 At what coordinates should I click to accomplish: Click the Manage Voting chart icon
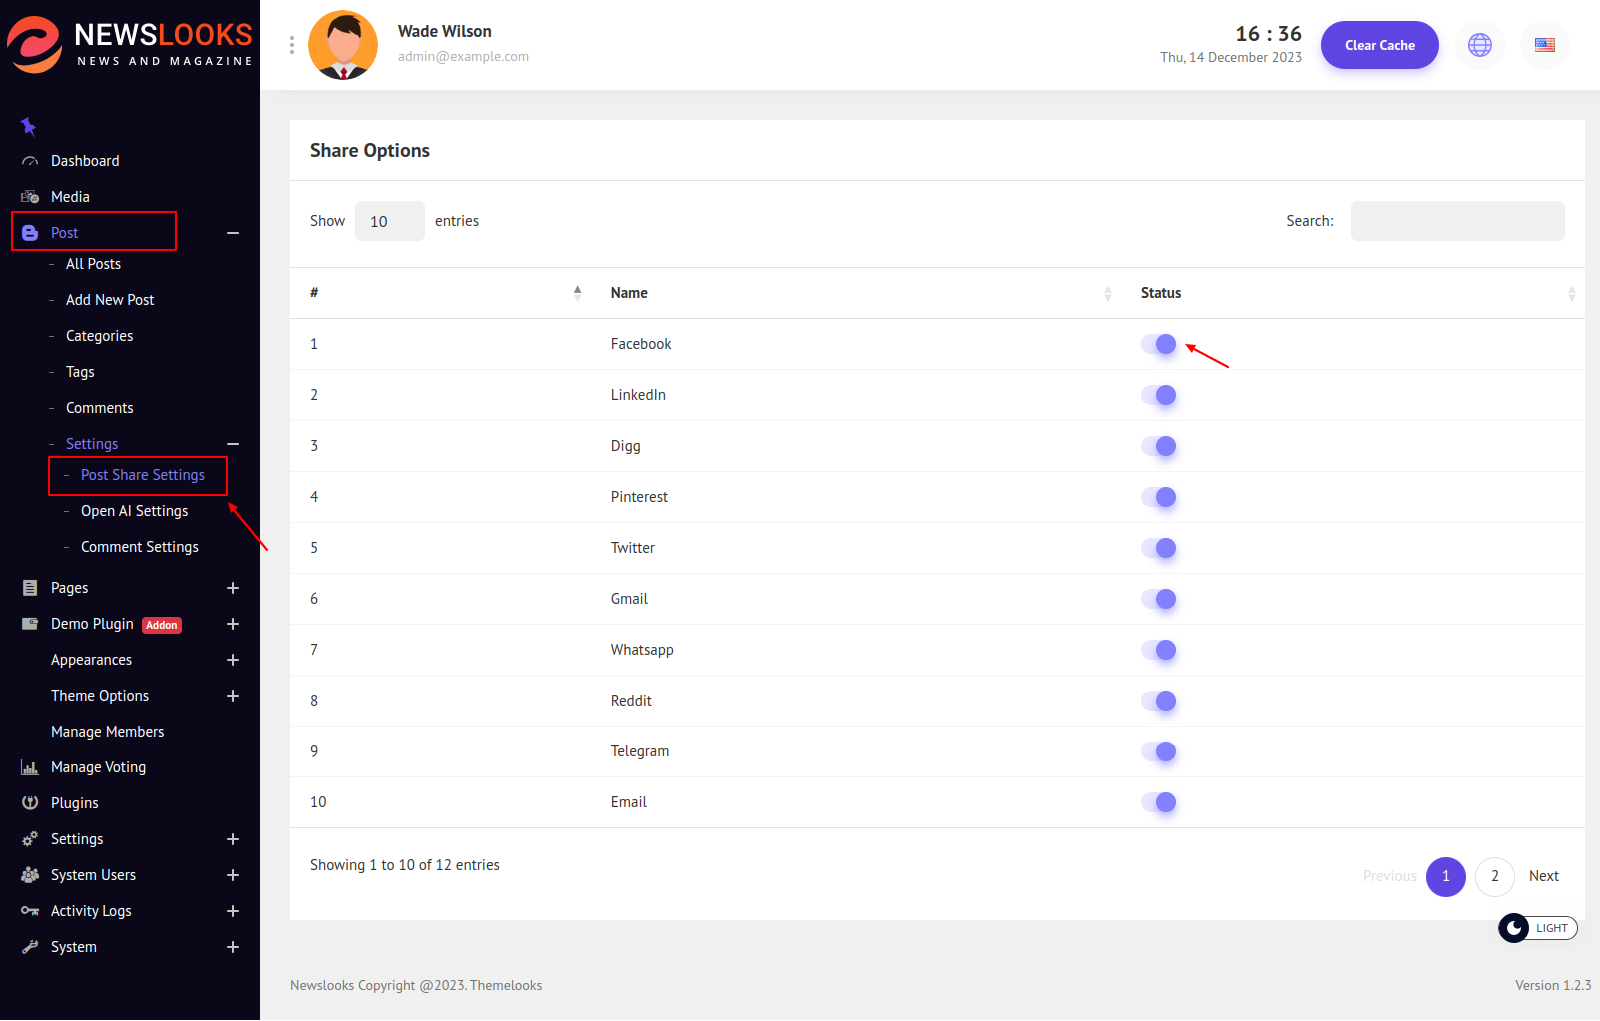click(x=30, y=767)
